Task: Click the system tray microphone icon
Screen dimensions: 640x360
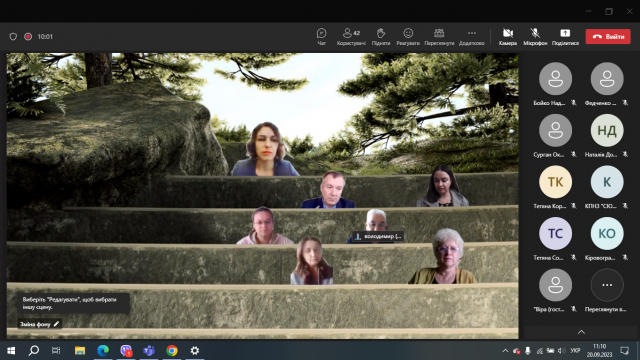Action: 528,351
